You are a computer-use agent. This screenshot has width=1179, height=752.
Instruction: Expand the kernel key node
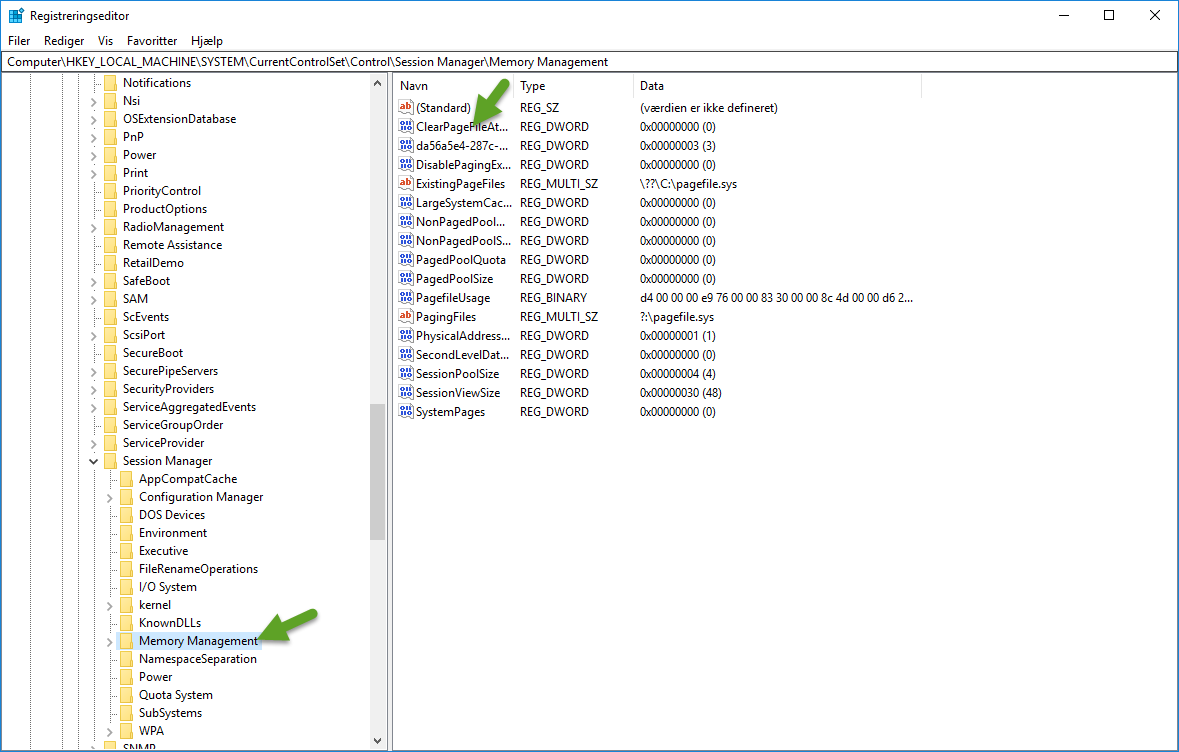click(x=109, y=605)
